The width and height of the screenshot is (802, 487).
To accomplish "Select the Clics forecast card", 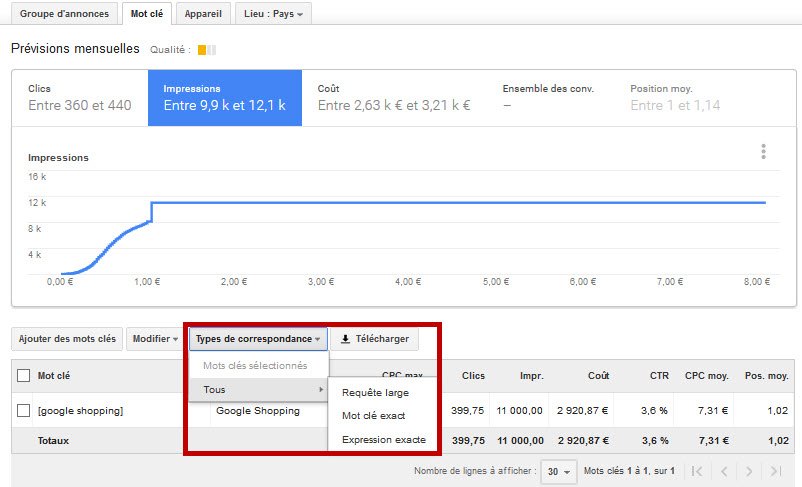I will coord(80,98).
